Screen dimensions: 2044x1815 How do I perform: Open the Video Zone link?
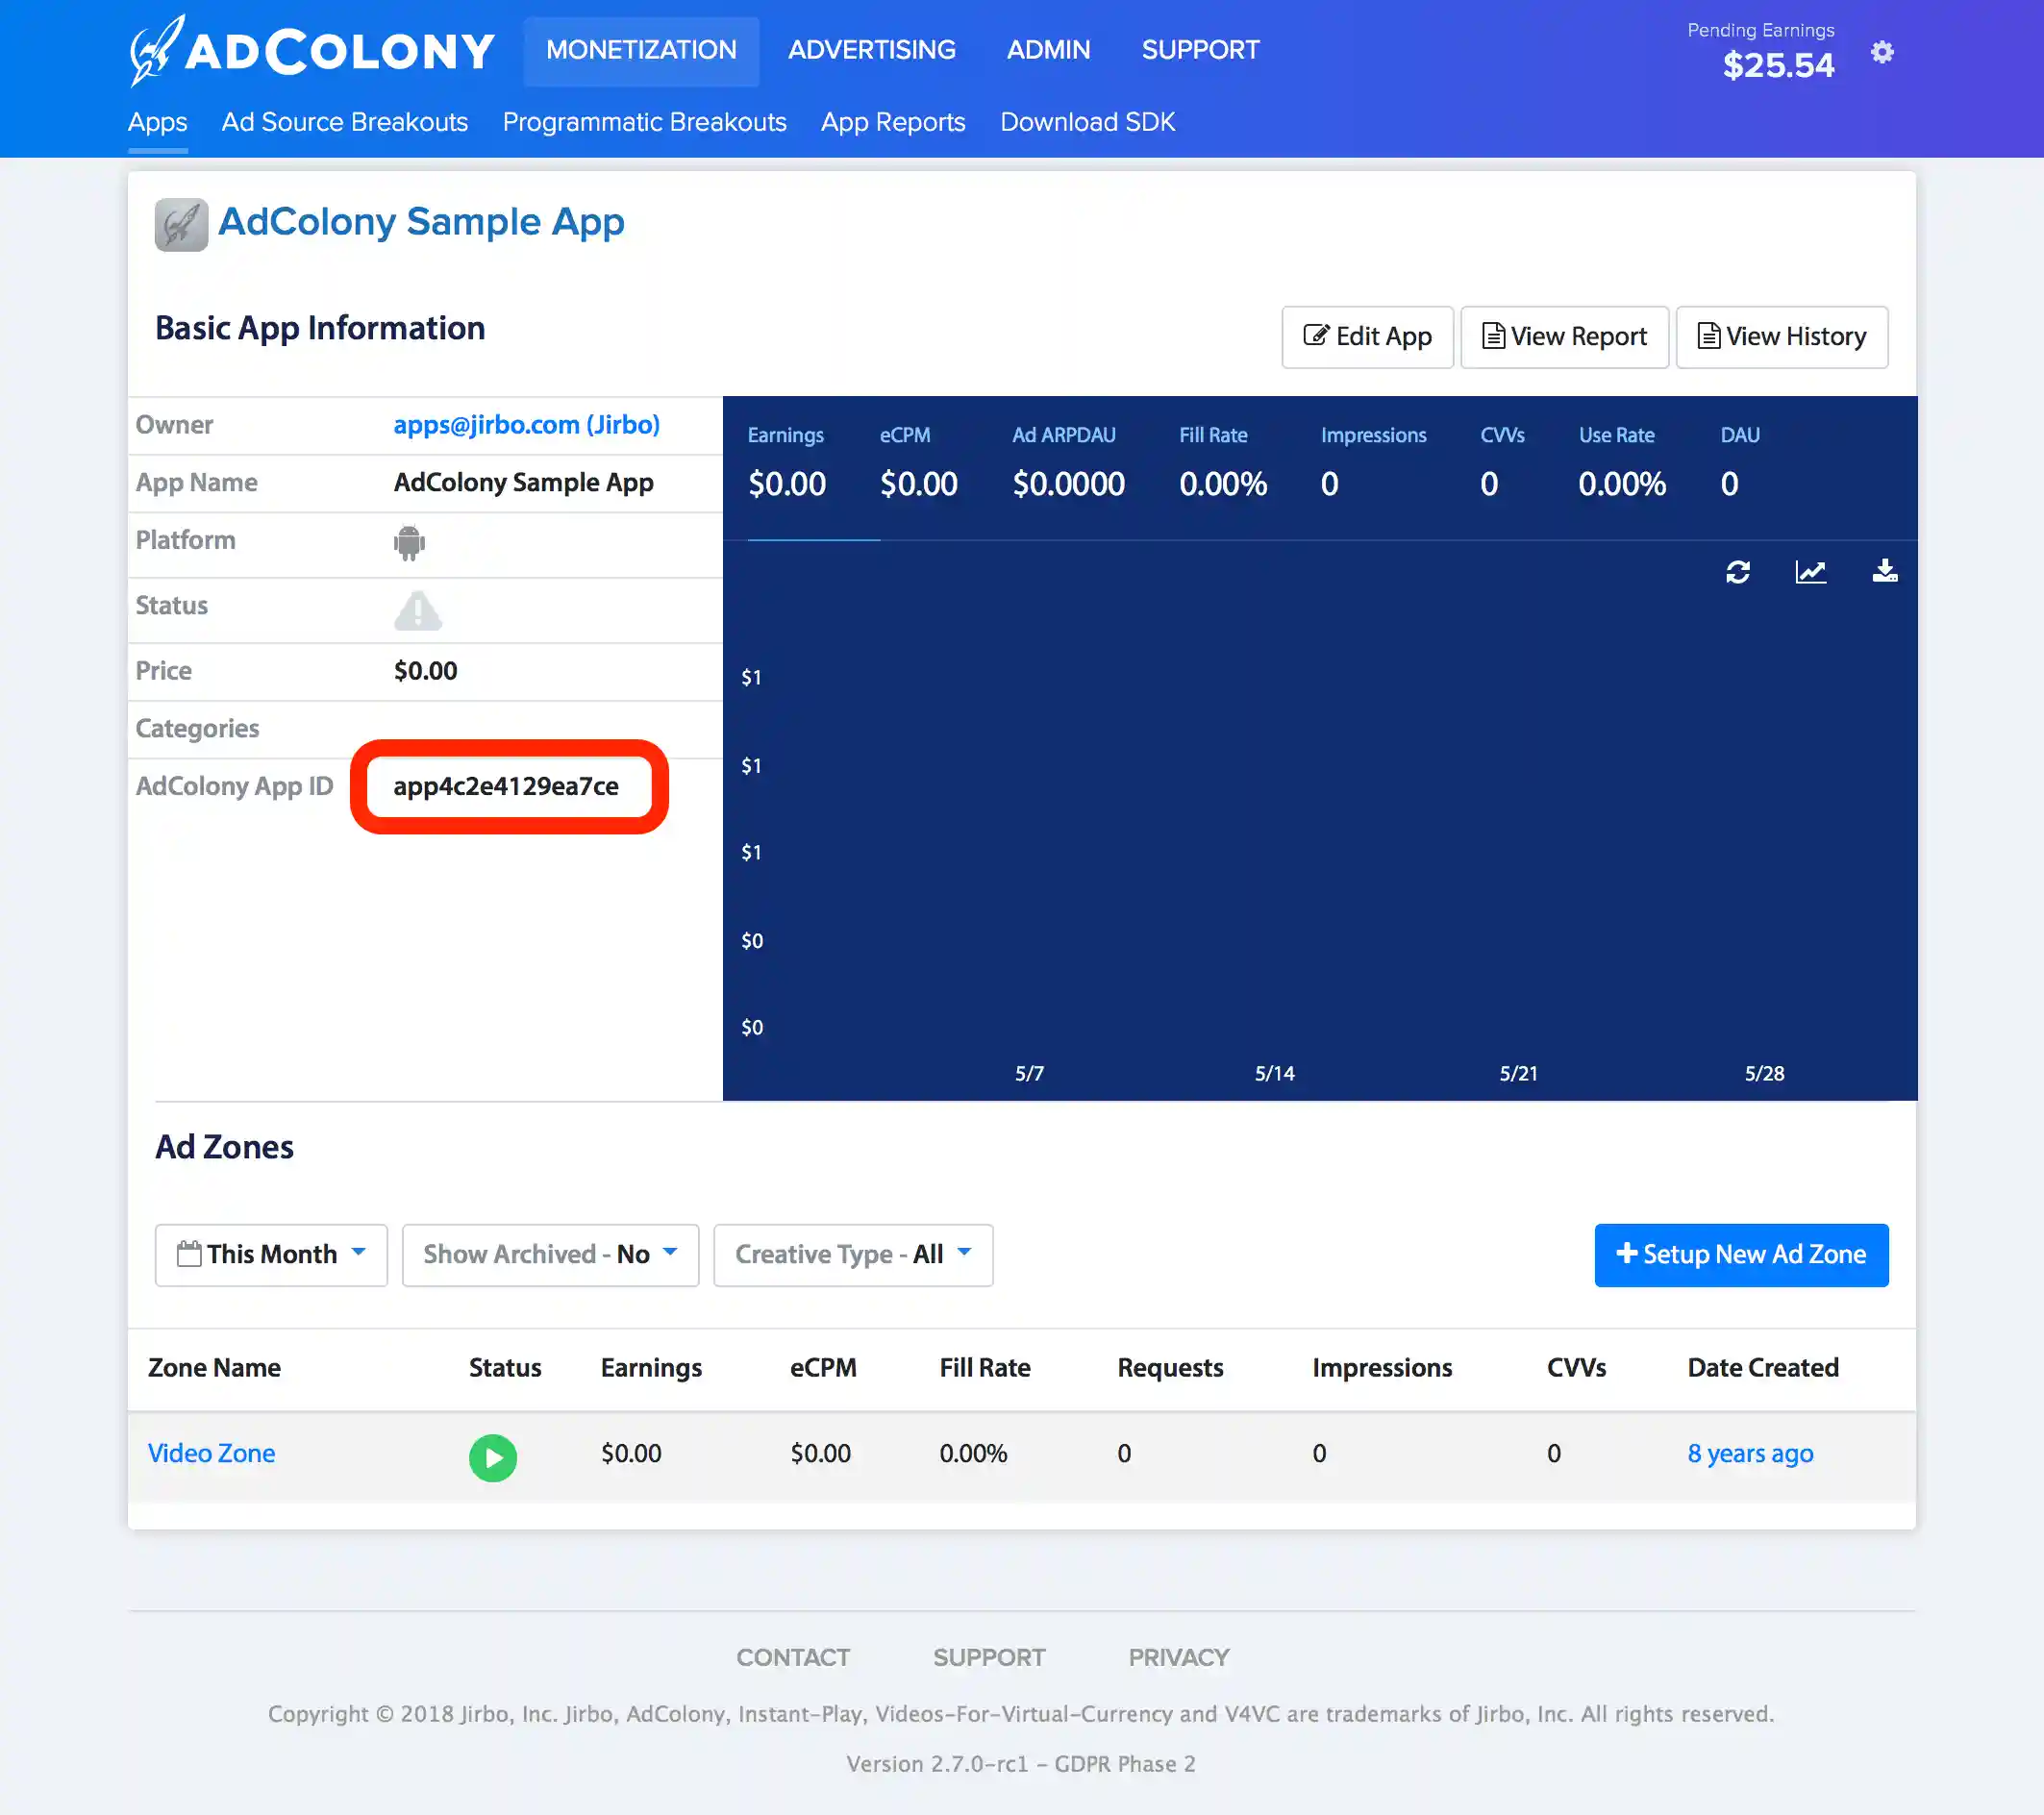[x=211, y=1453]
